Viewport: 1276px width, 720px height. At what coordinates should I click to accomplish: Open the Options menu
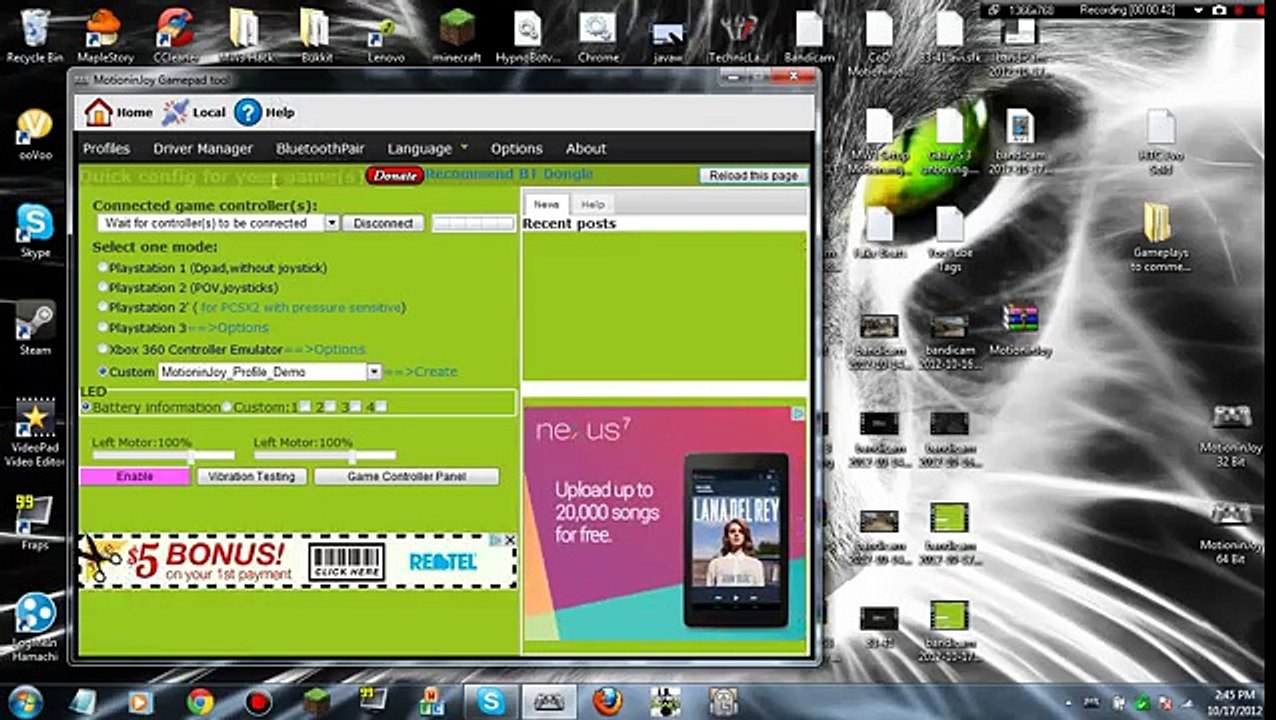(516, 148)
